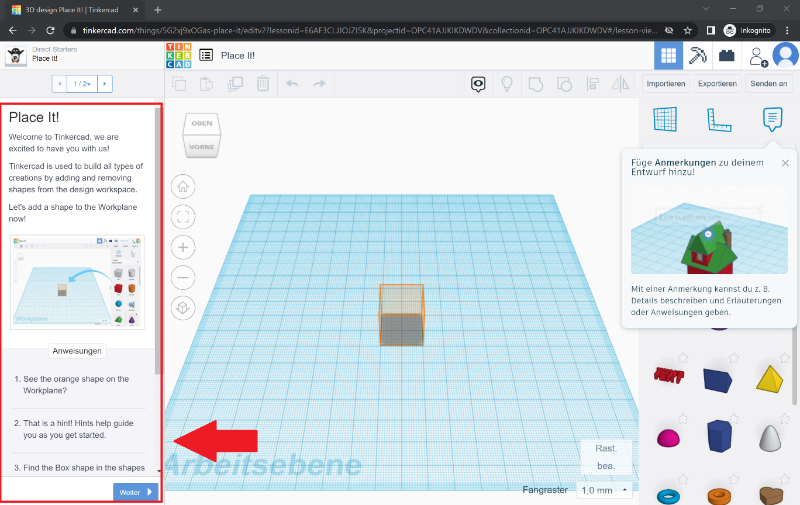Select the yellow Pyramid shape
This screenshot has height=505, width=800.
point(769,379)
